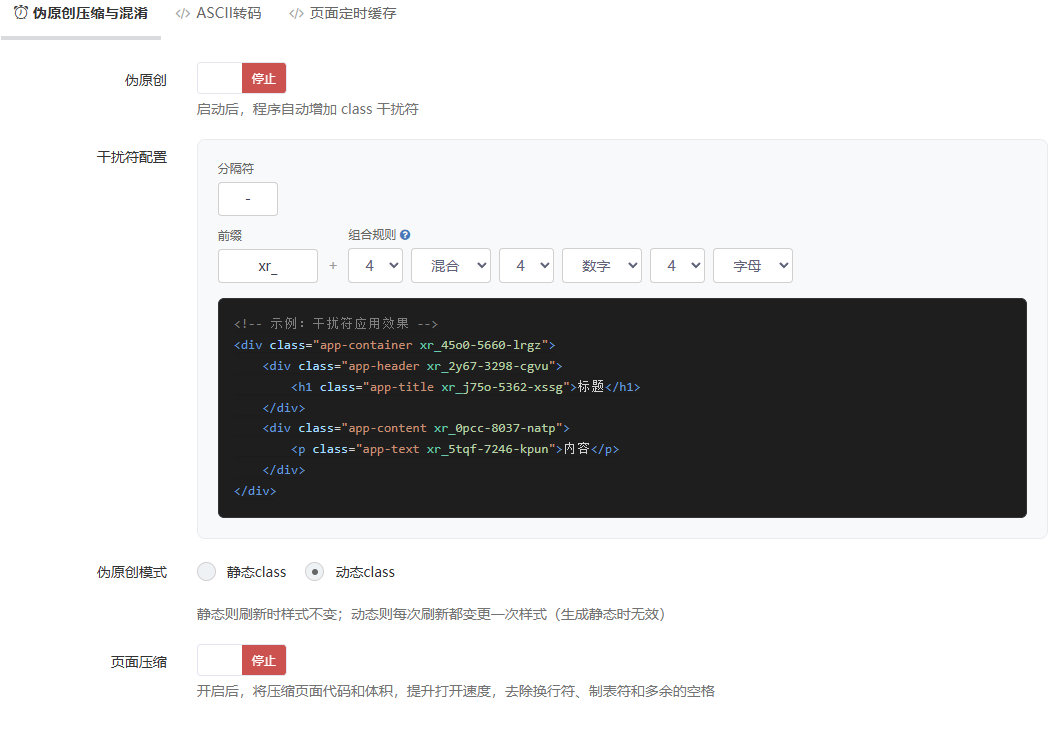The height and width of the screenshot is (739, 1062).
Task: Expand the 数字 type dropdown
Action: 602,266
